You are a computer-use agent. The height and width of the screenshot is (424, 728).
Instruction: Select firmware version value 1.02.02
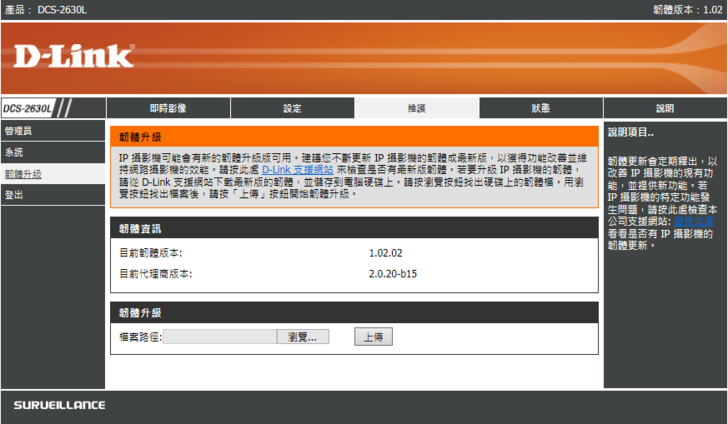coord(385,253)
